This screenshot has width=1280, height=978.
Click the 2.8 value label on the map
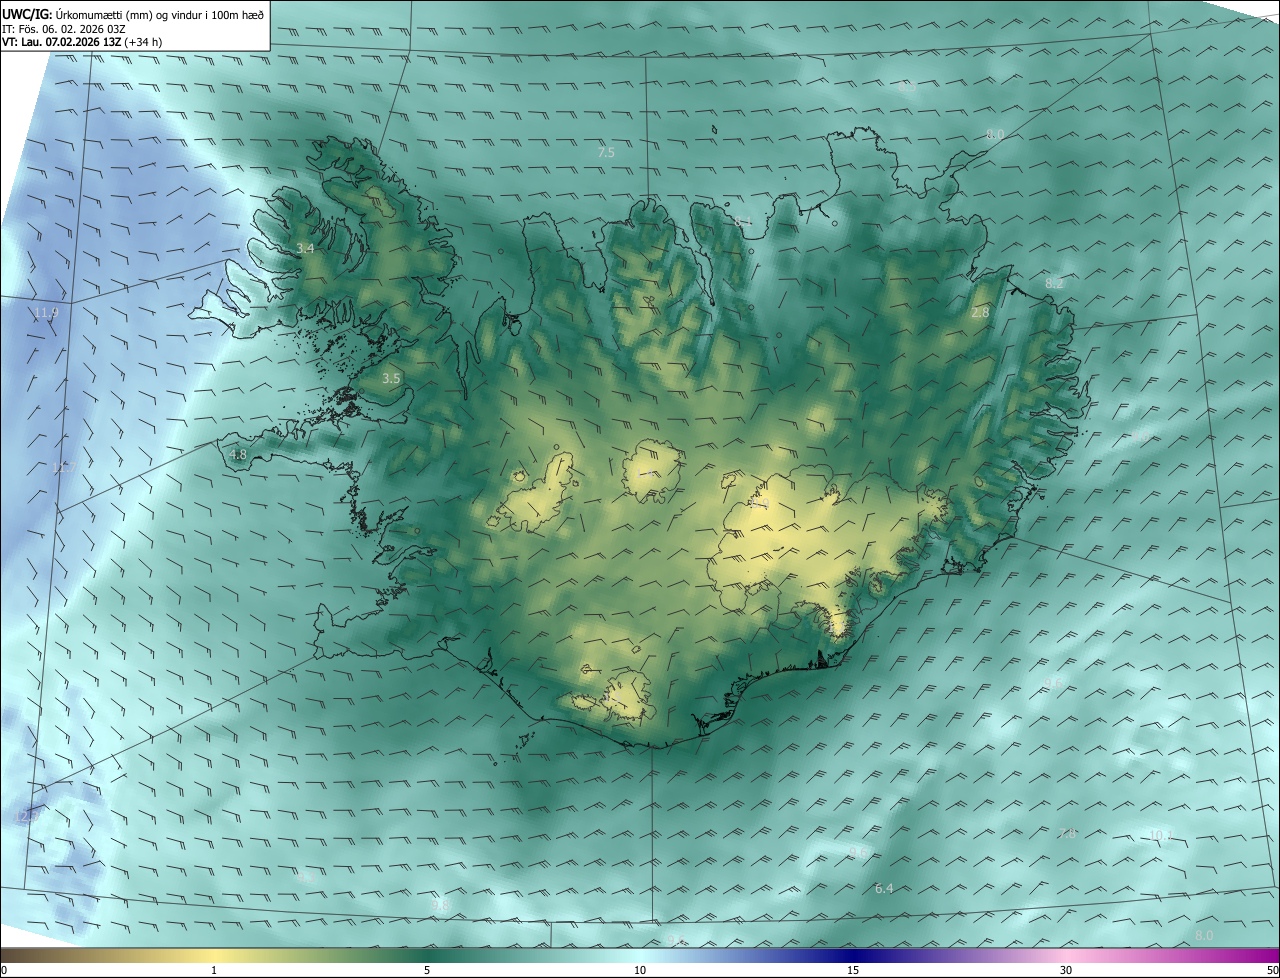point(980,312)
